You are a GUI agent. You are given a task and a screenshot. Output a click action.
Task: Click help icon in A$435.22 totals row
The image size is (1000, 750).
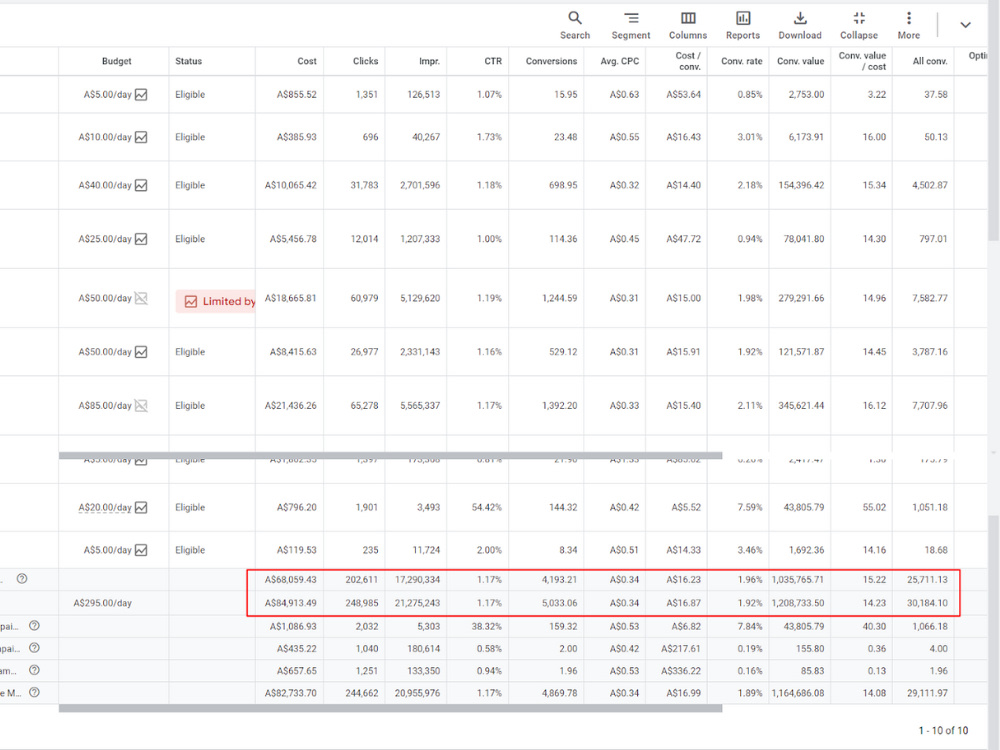34,648
